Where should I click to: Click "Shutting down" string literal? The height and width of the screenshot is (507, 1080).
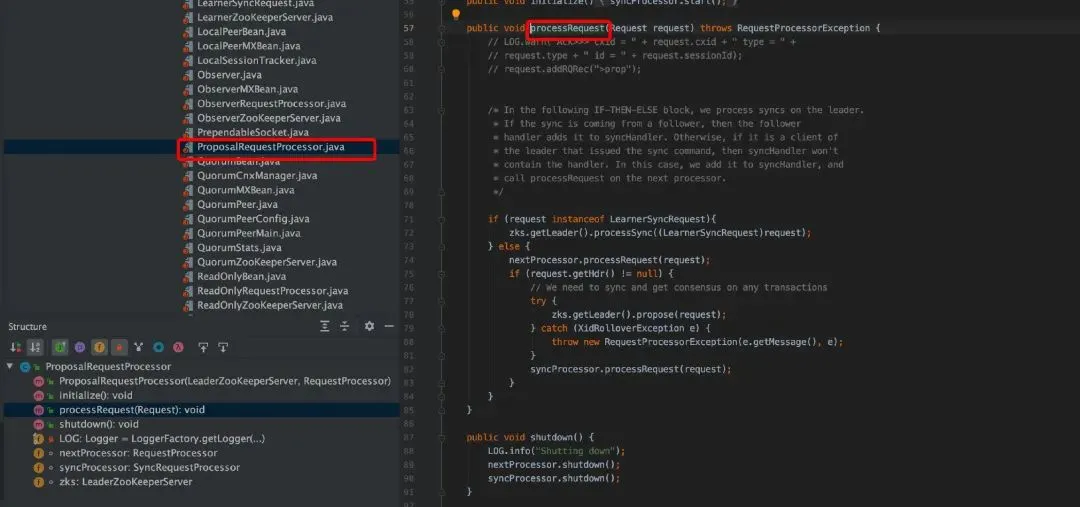coord(577,451)
